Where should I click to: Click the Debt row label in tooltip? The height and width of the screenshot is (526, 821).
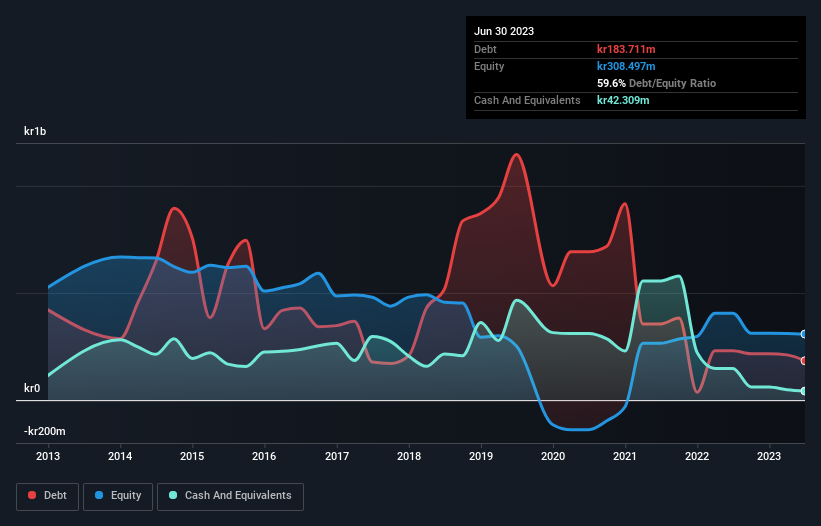point(485,49)
